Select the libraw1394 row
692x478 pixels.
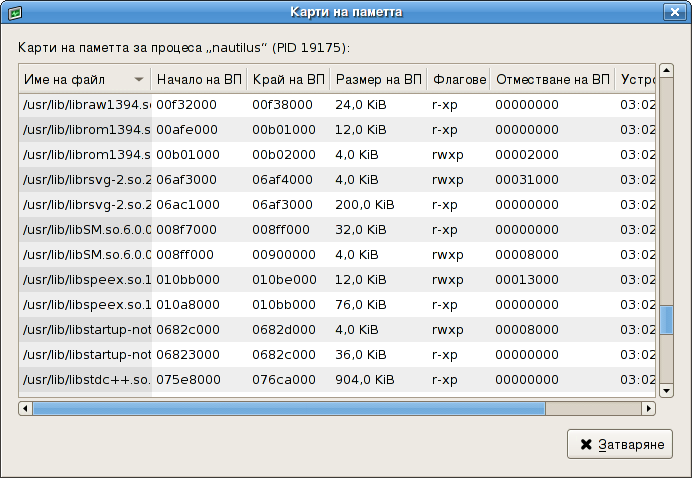(x=300, y=104)
